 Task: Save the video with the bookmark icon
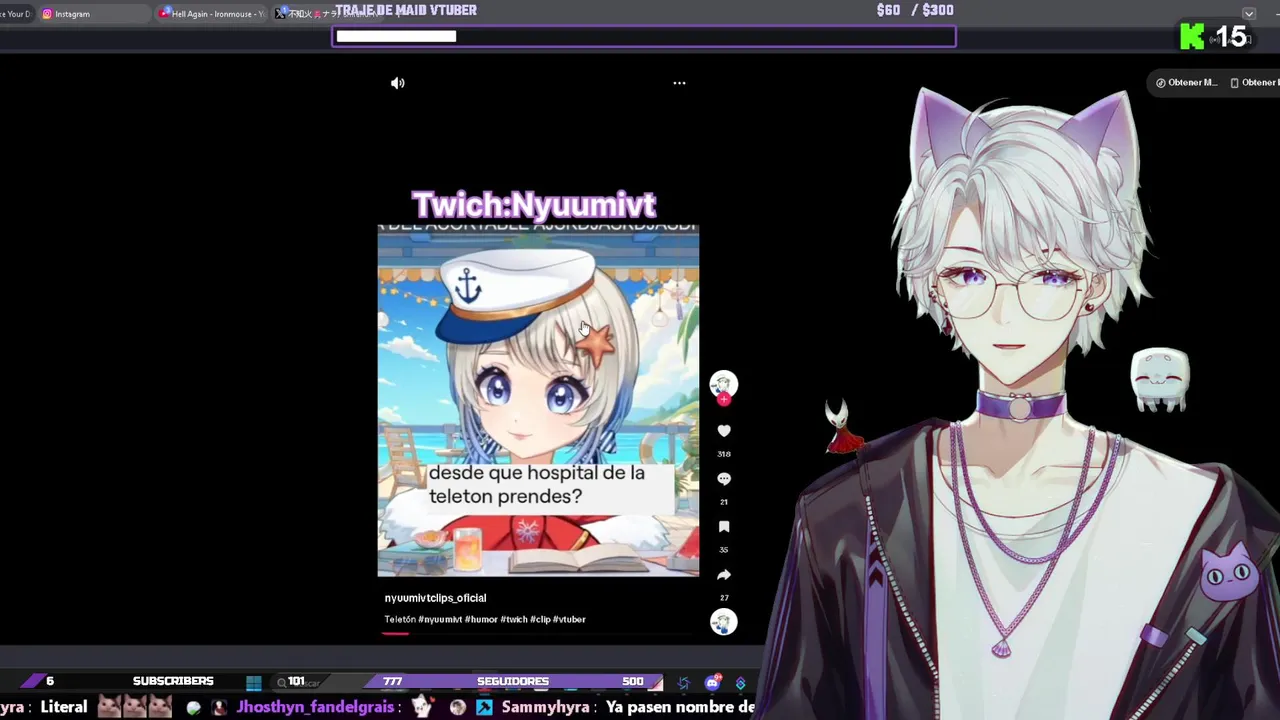point(724,527)
